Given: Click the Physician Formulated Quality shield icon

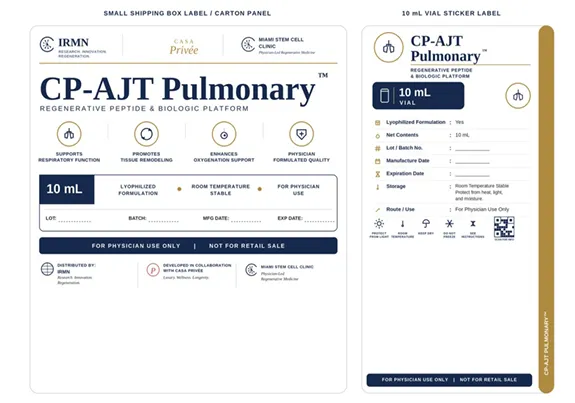Looking at the screenshot, I should coord(301,134).
